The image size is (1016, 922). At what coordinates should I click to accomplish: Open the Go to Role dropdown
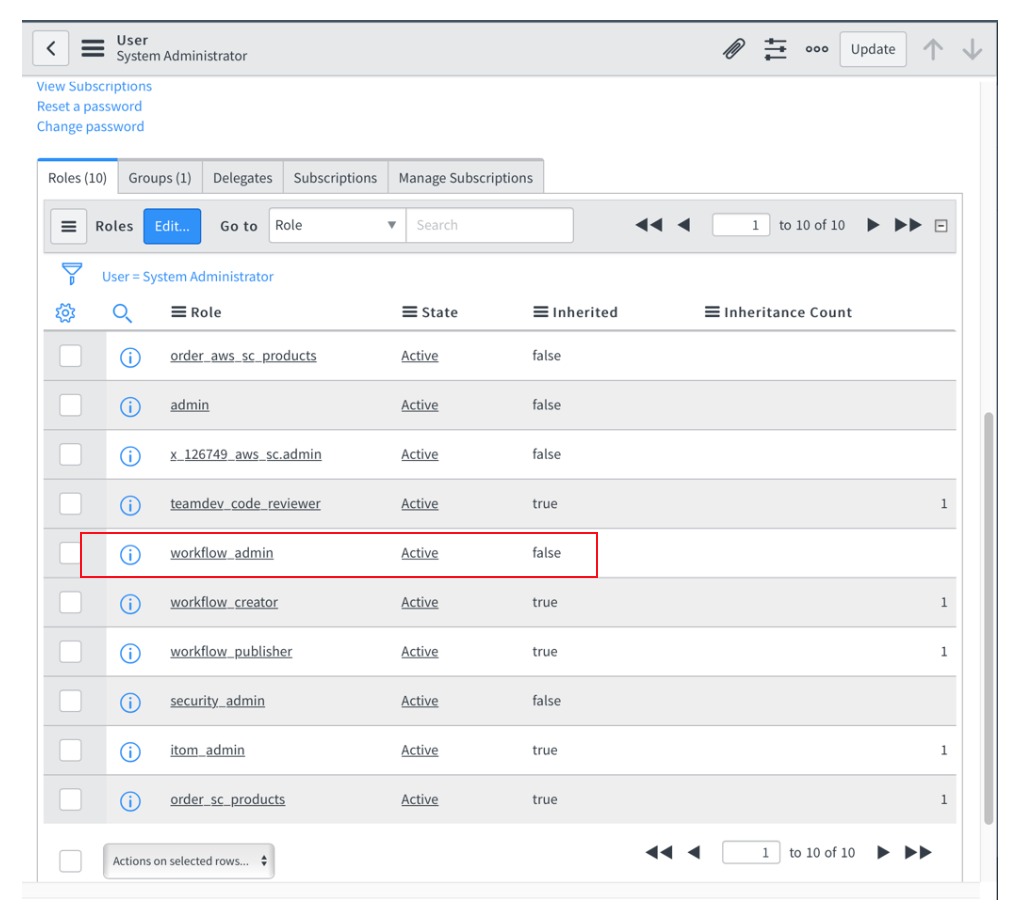coord(336,225)
